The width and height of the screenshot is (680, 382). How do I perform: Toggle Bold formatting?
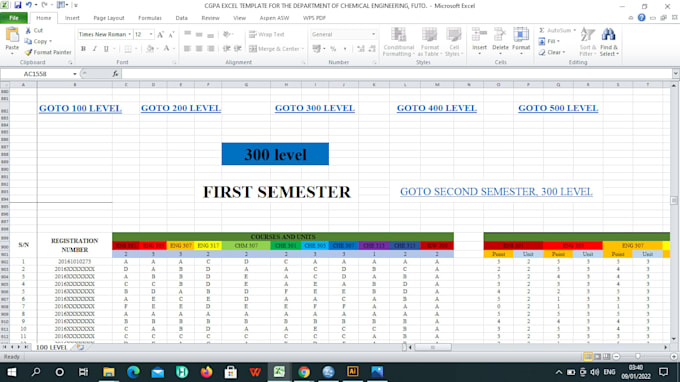coord(83,49)
